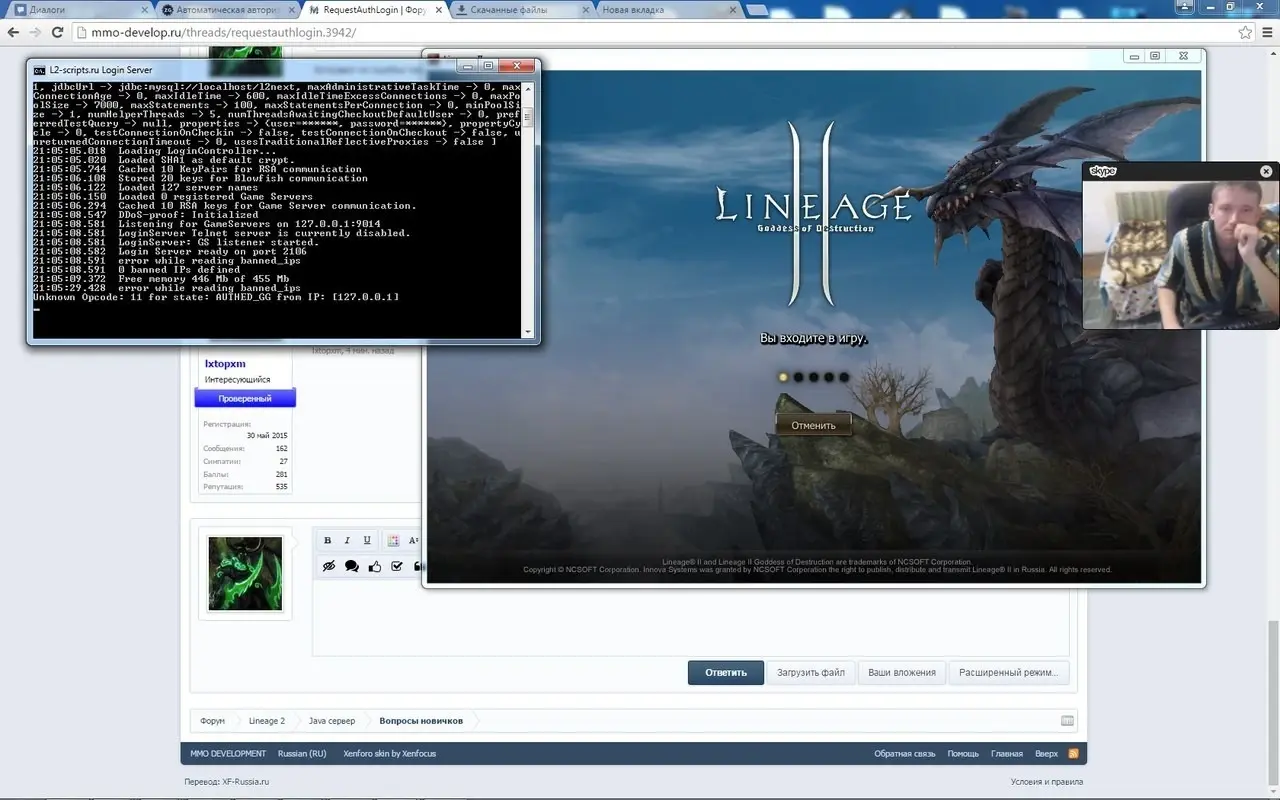Open the text color picker in editor
Viewport: 1280px width, 800px height.
coord(393,540)
